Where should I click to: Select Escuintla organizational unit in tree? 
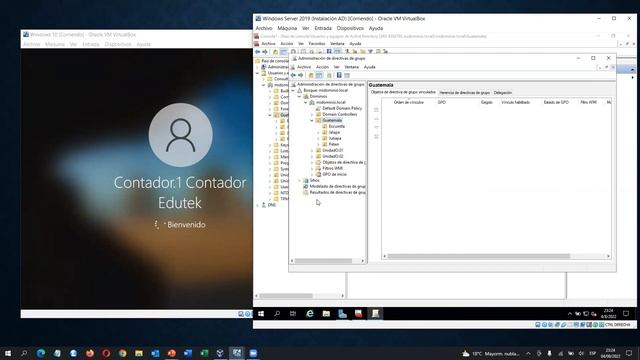336,127
